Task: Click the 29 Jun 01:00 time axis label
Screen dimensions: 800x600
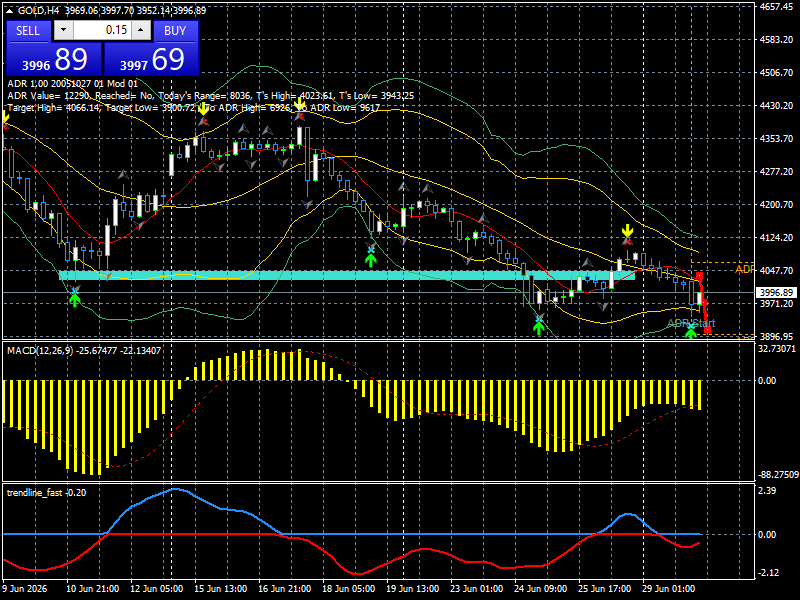Action: pos(668,588)
